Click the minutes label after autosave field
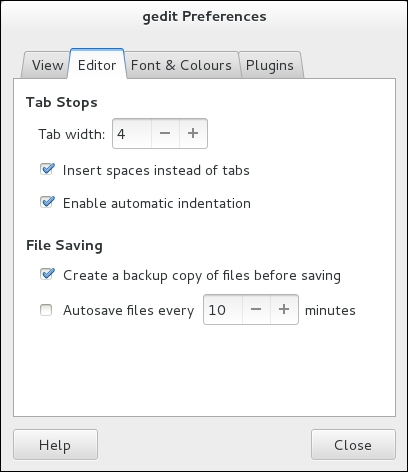The image size is (408, 472). point(330,310)
